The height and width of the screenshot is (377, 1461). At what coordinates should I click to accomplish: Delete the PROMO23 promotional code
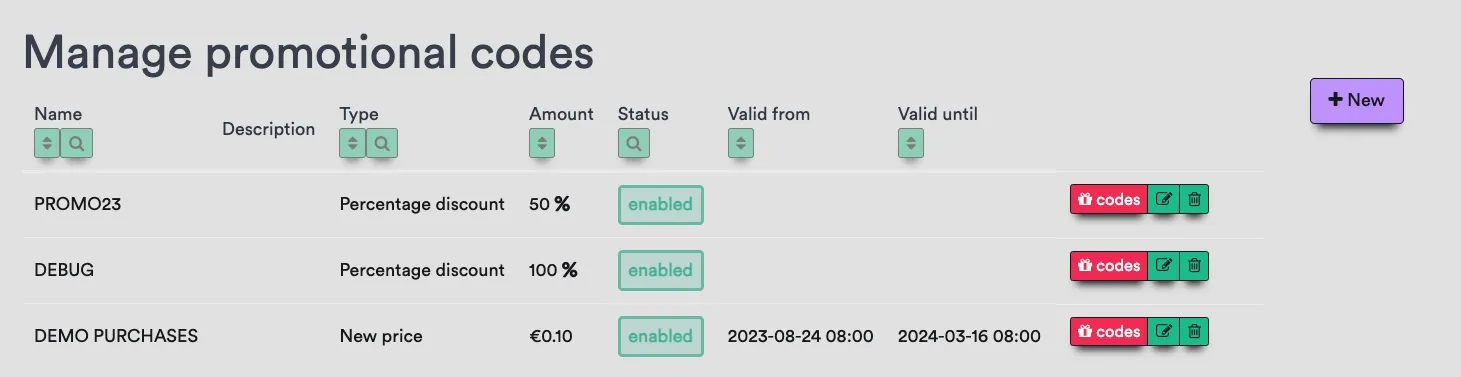(1194, 200)
